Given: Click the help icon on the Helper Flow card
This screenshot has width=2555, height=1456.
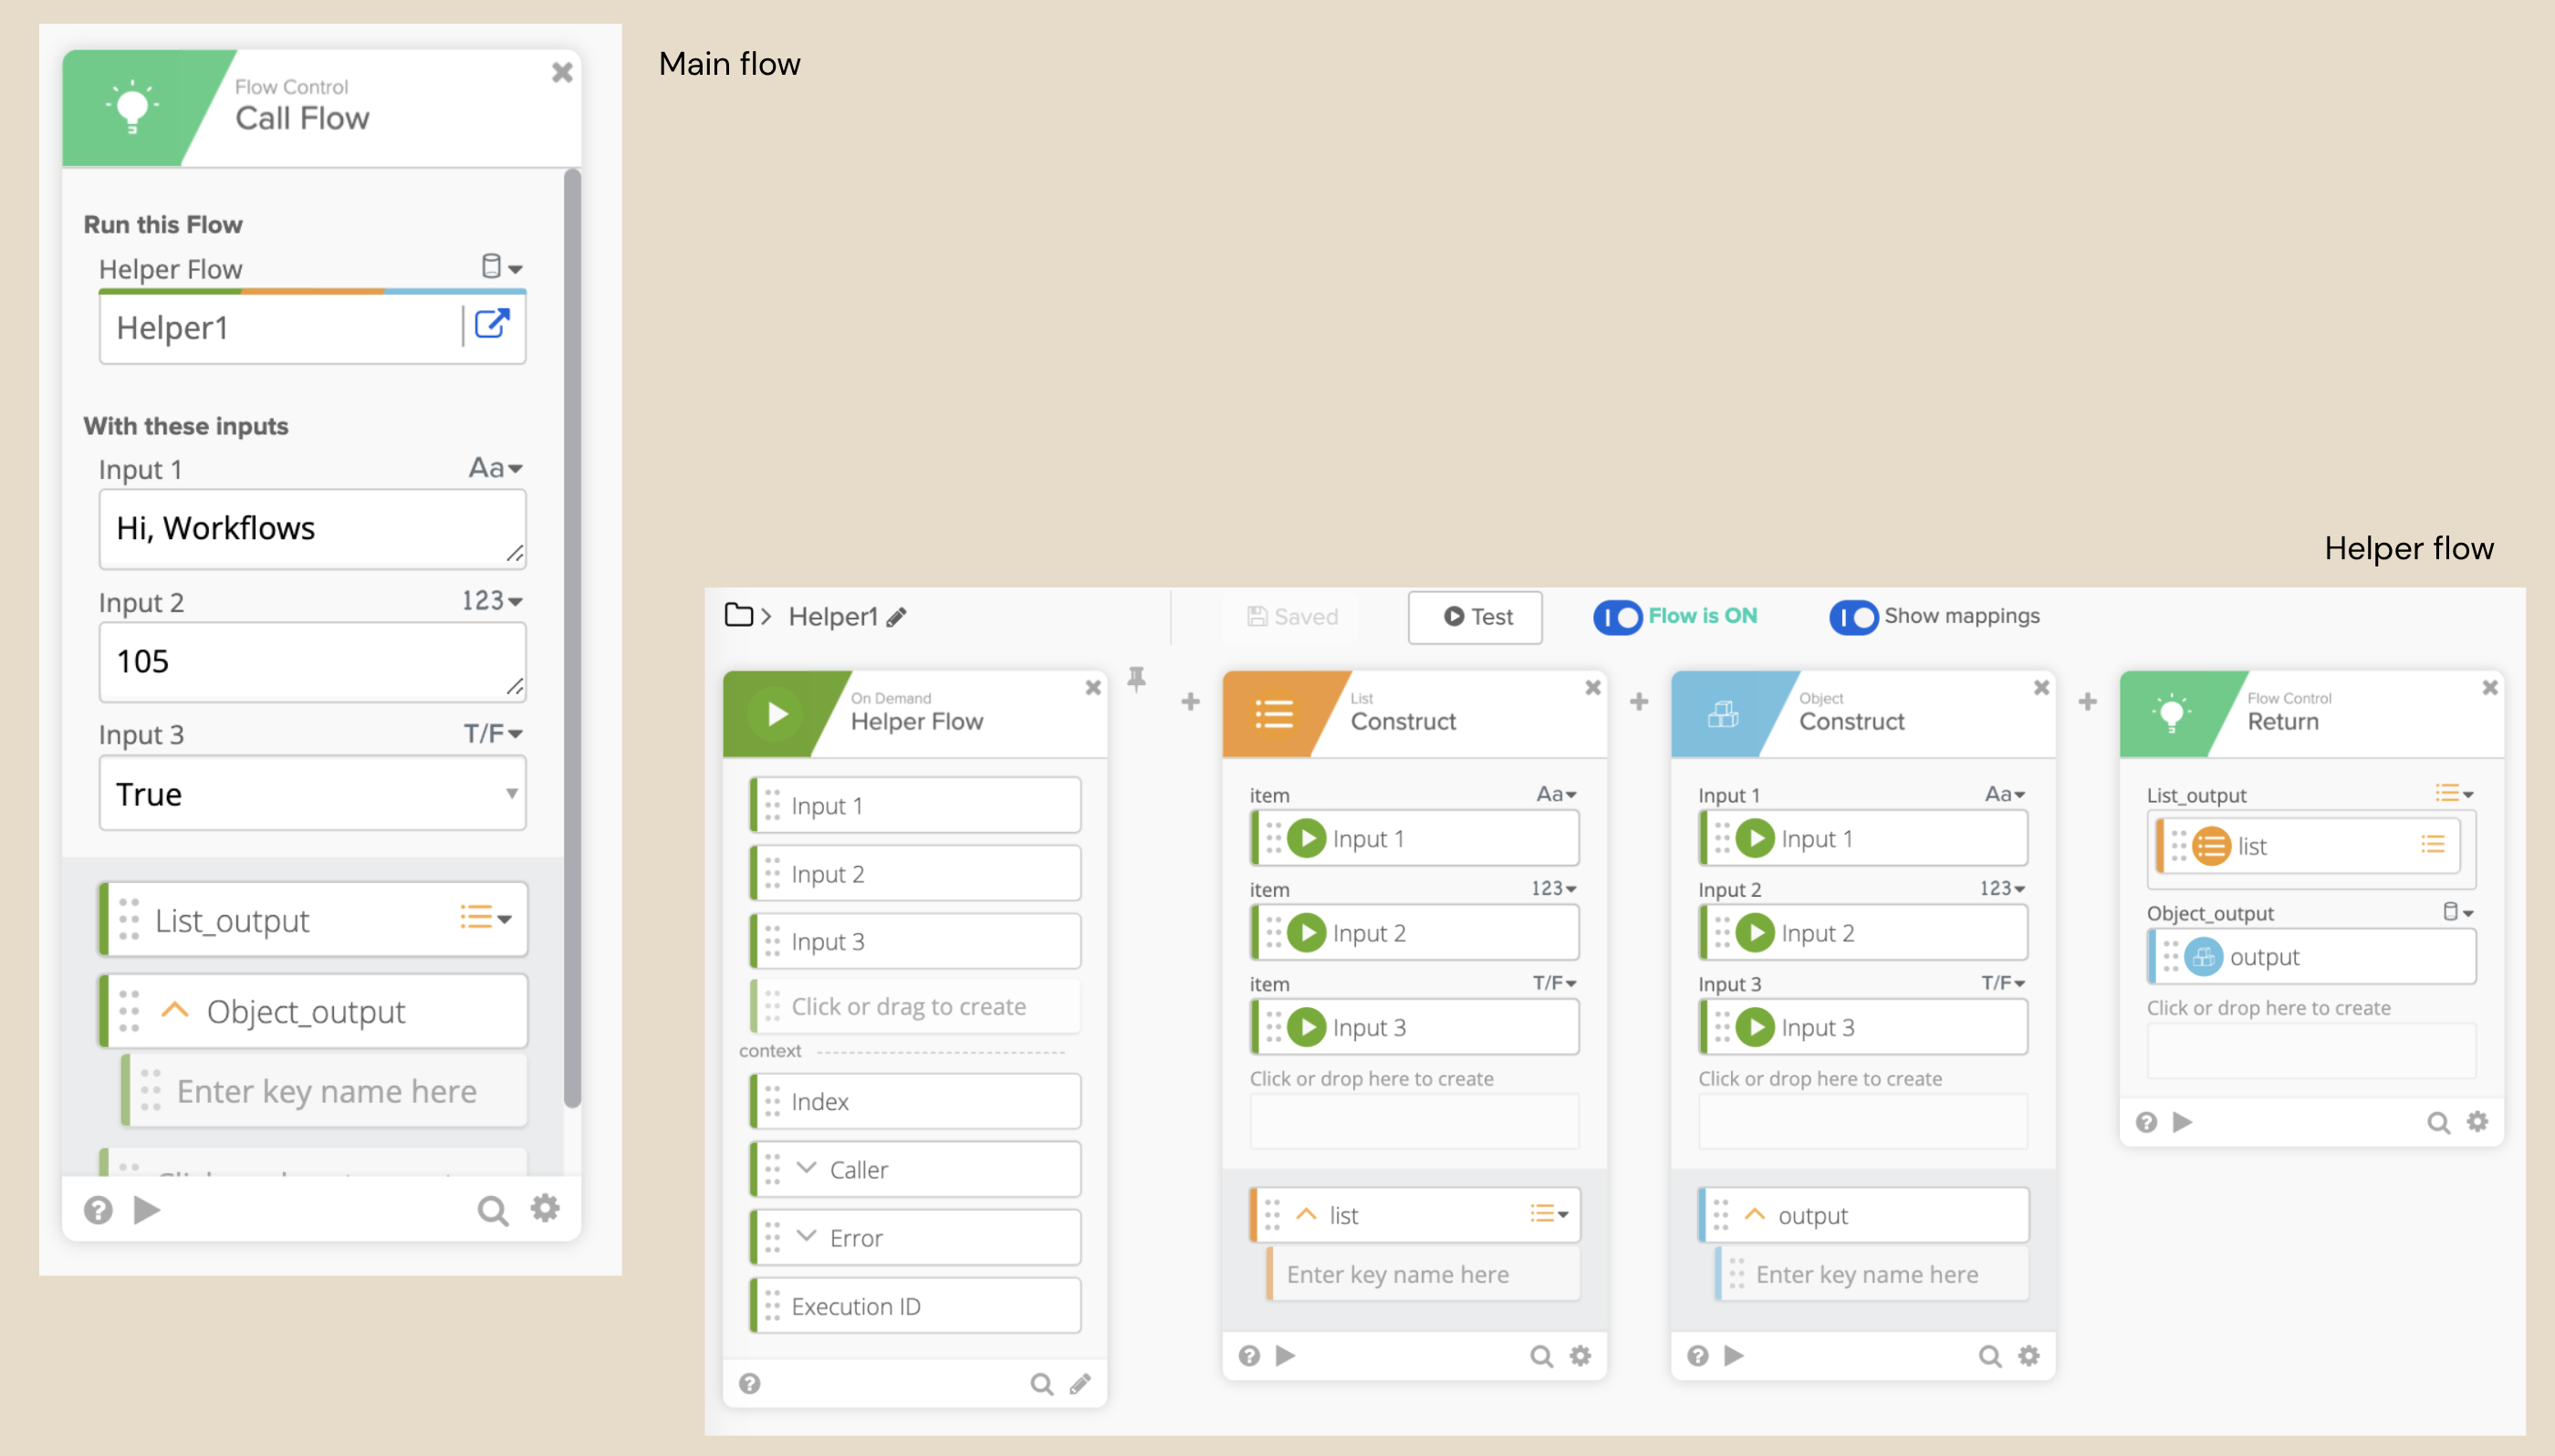Looking at the screenshot, I should click(x=751, y=1383).
